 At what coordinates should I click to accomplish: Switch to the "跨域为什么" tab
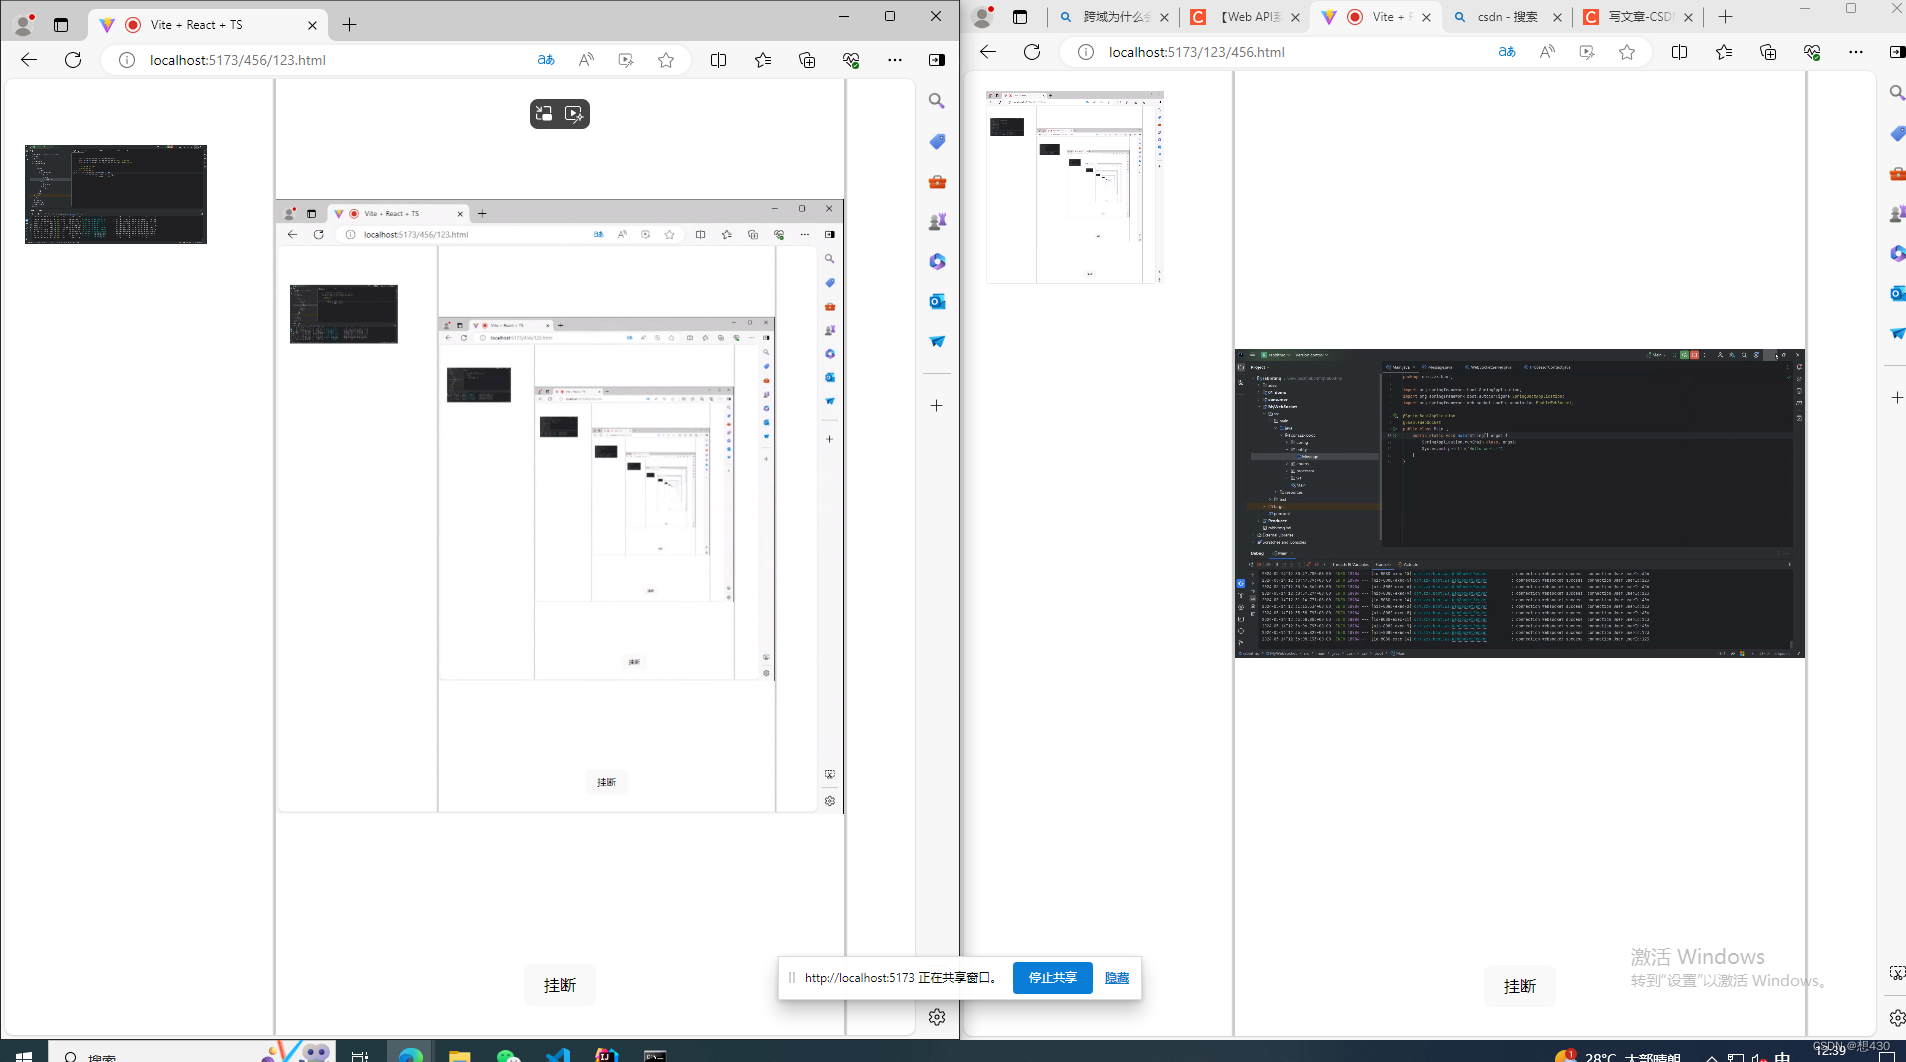click(x=1113, y=17)
